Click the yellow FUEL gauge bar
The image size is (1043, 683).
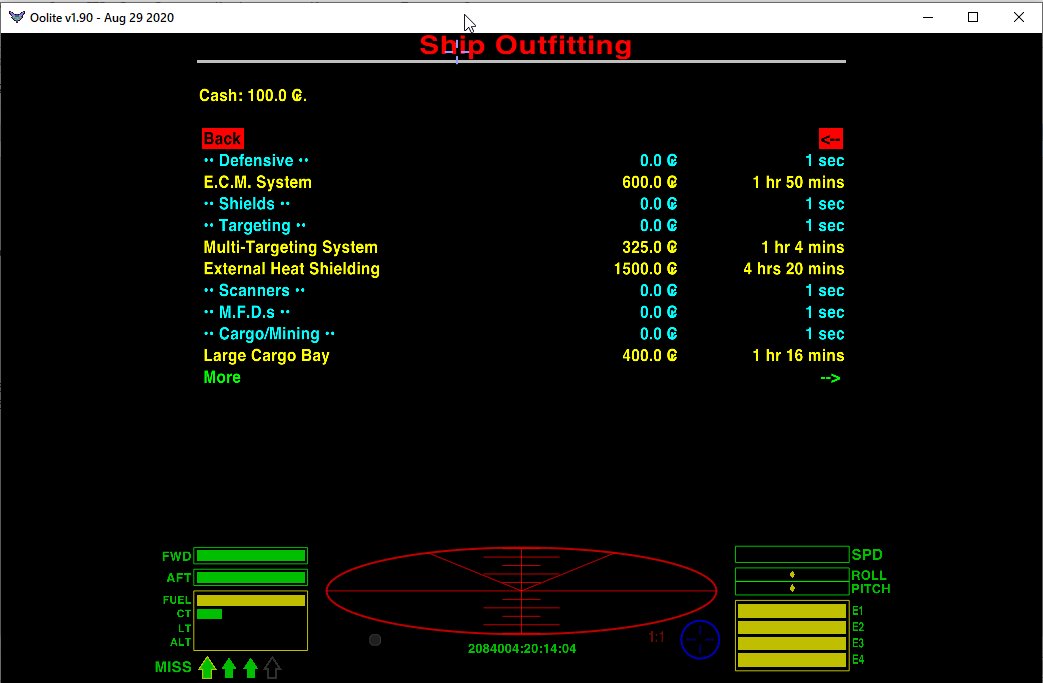251,600
